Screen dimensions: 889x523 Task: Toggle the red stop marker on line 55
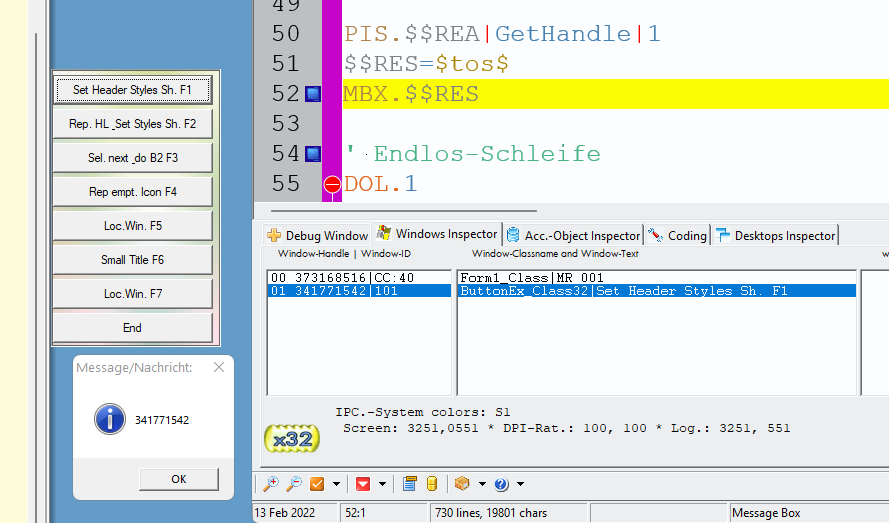[x=332, y=184]
